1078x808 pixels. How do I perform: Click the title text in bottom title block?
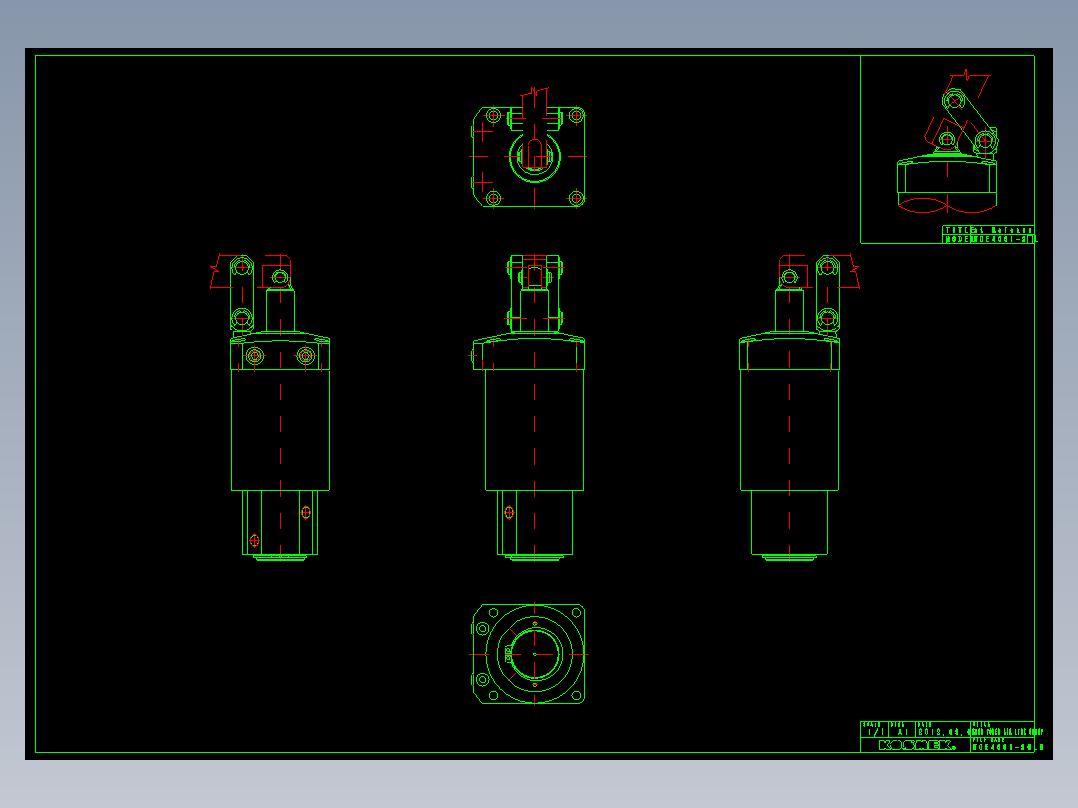pyautogui.click(x=1007, y=732)
